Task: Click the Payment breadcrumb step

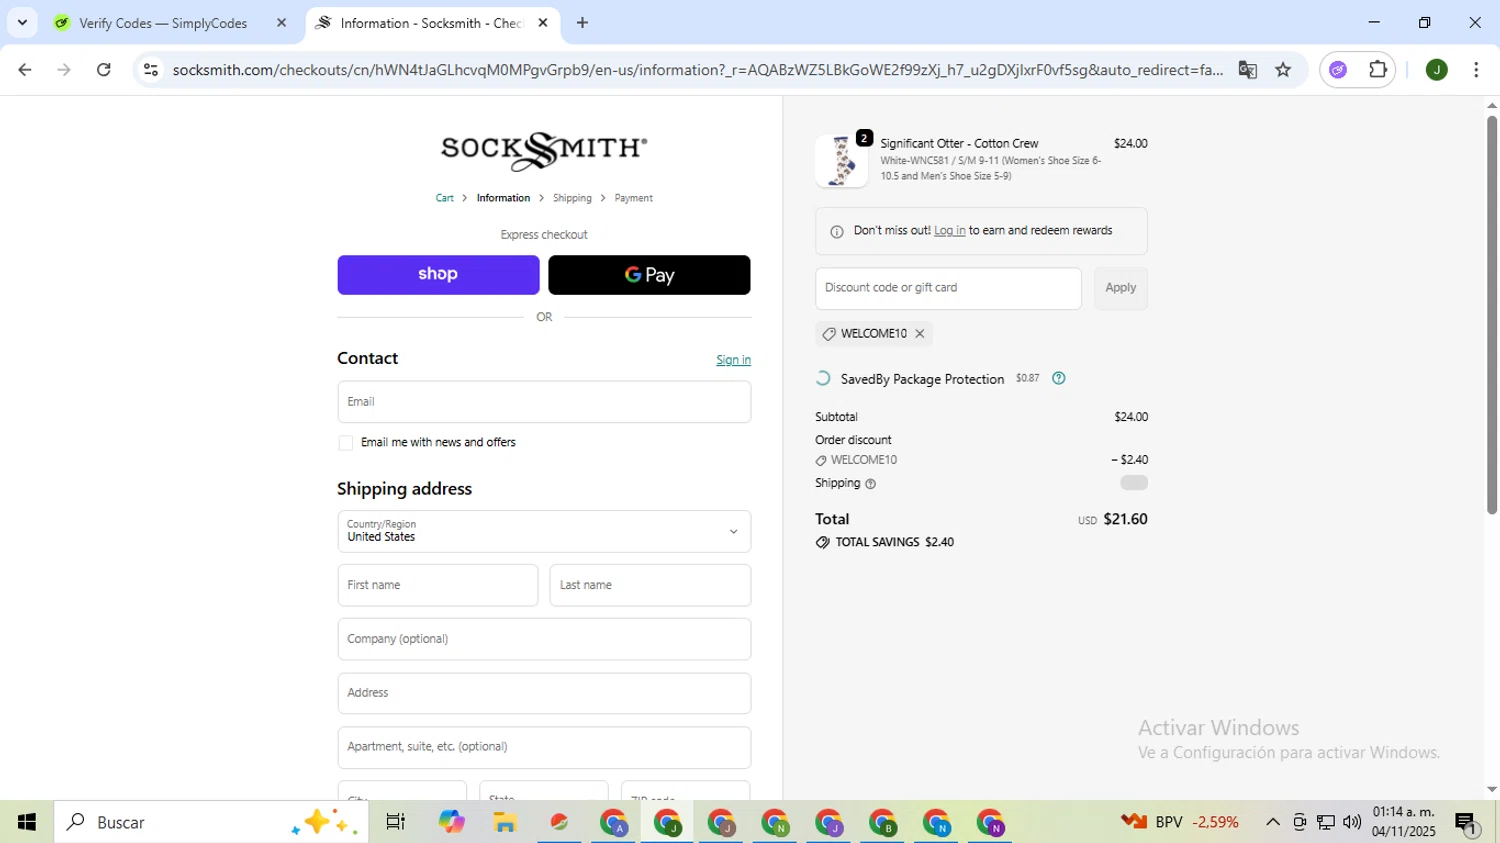Action: click(633, 198)
